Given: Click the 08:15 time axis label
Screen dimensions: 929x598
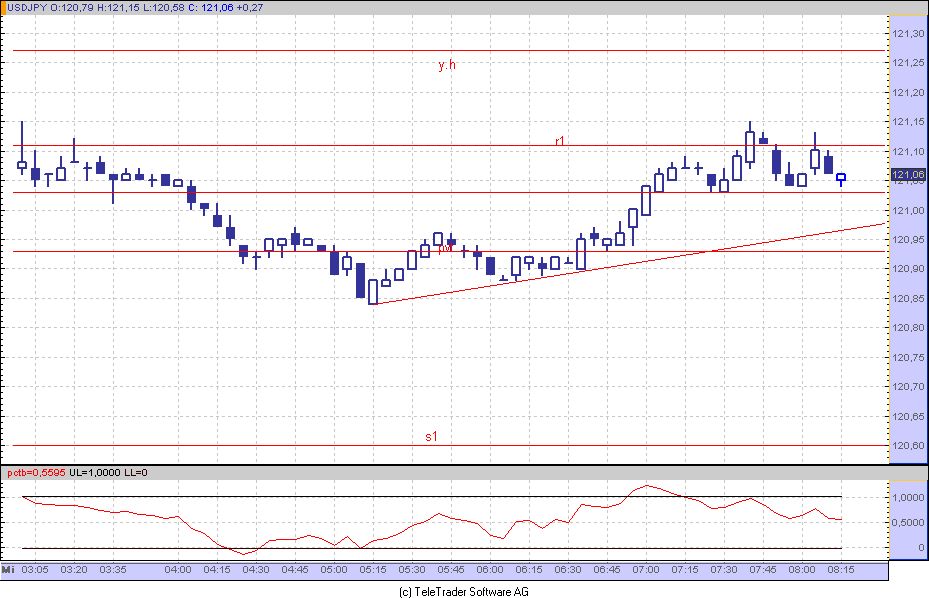Looking at the screenshot, I should [841, 570].
